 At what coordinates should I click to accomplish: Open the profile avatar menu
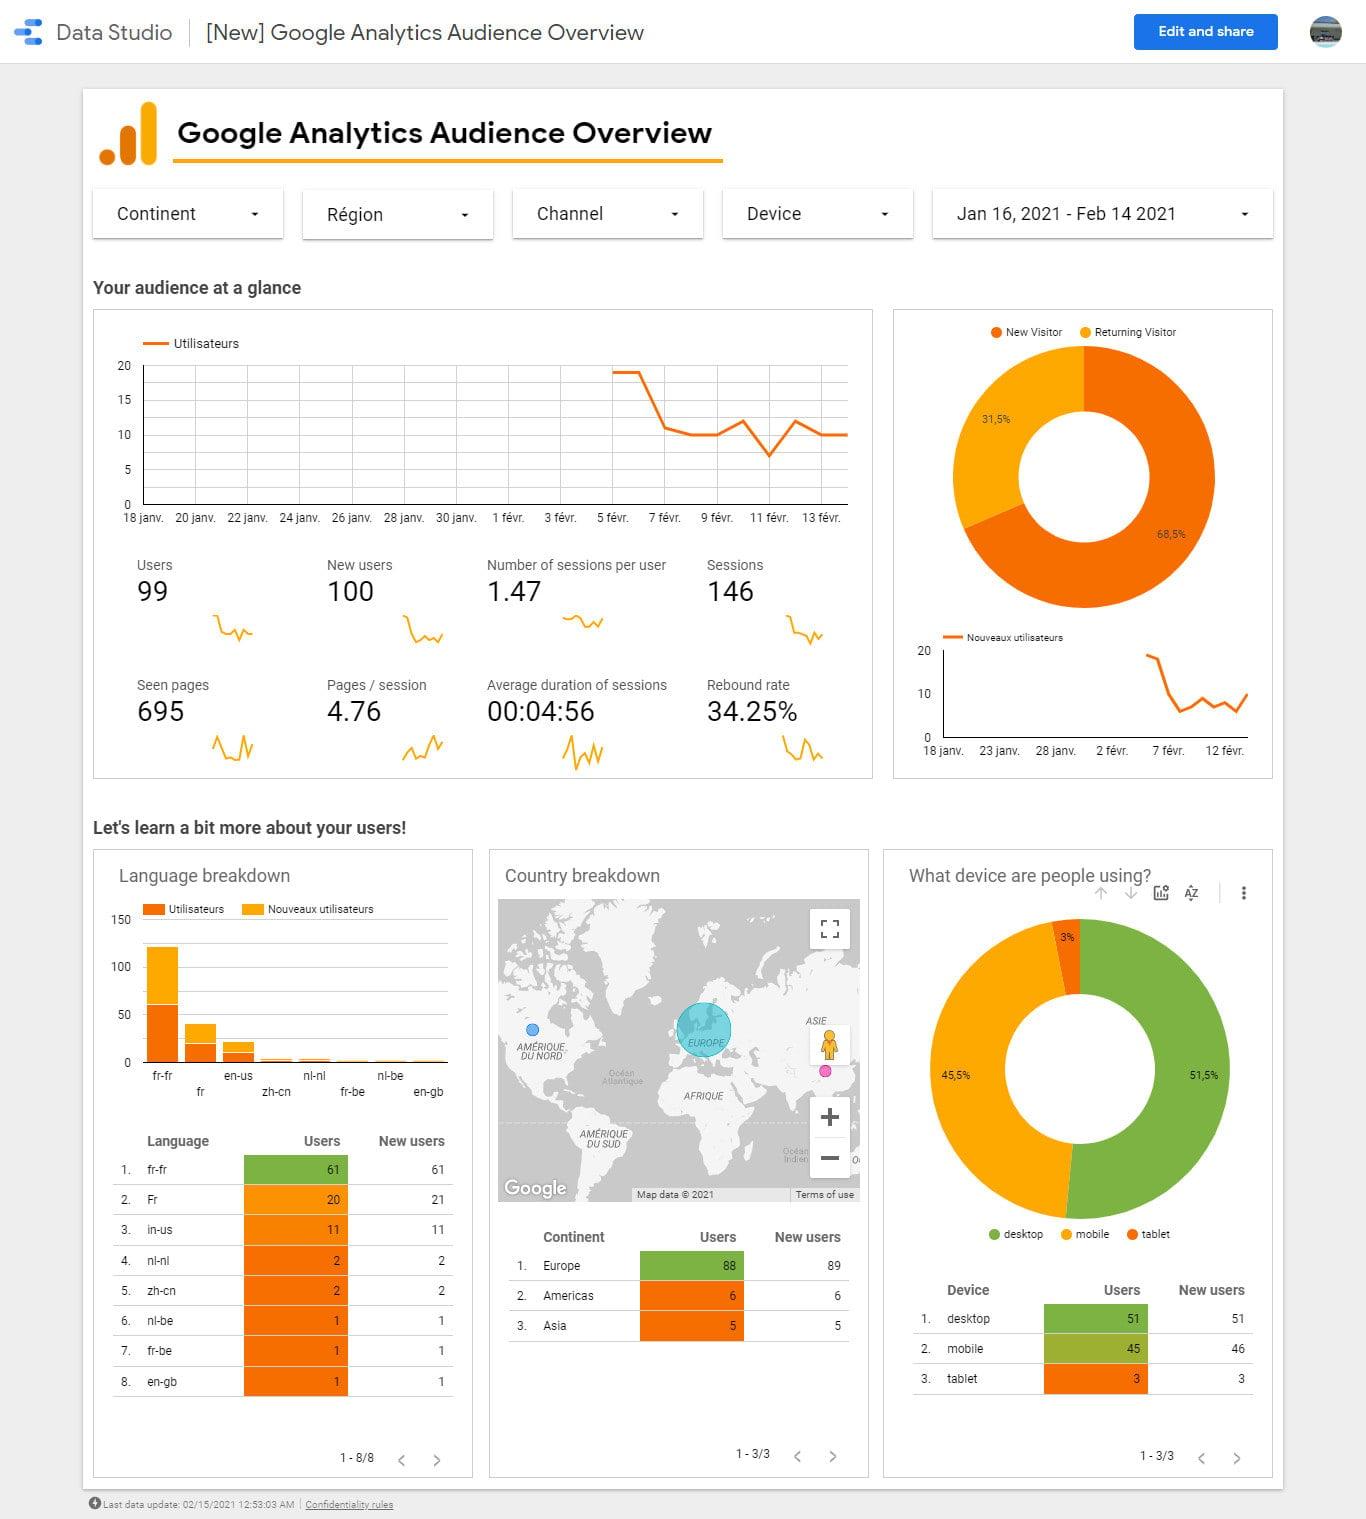[1325, 31]
